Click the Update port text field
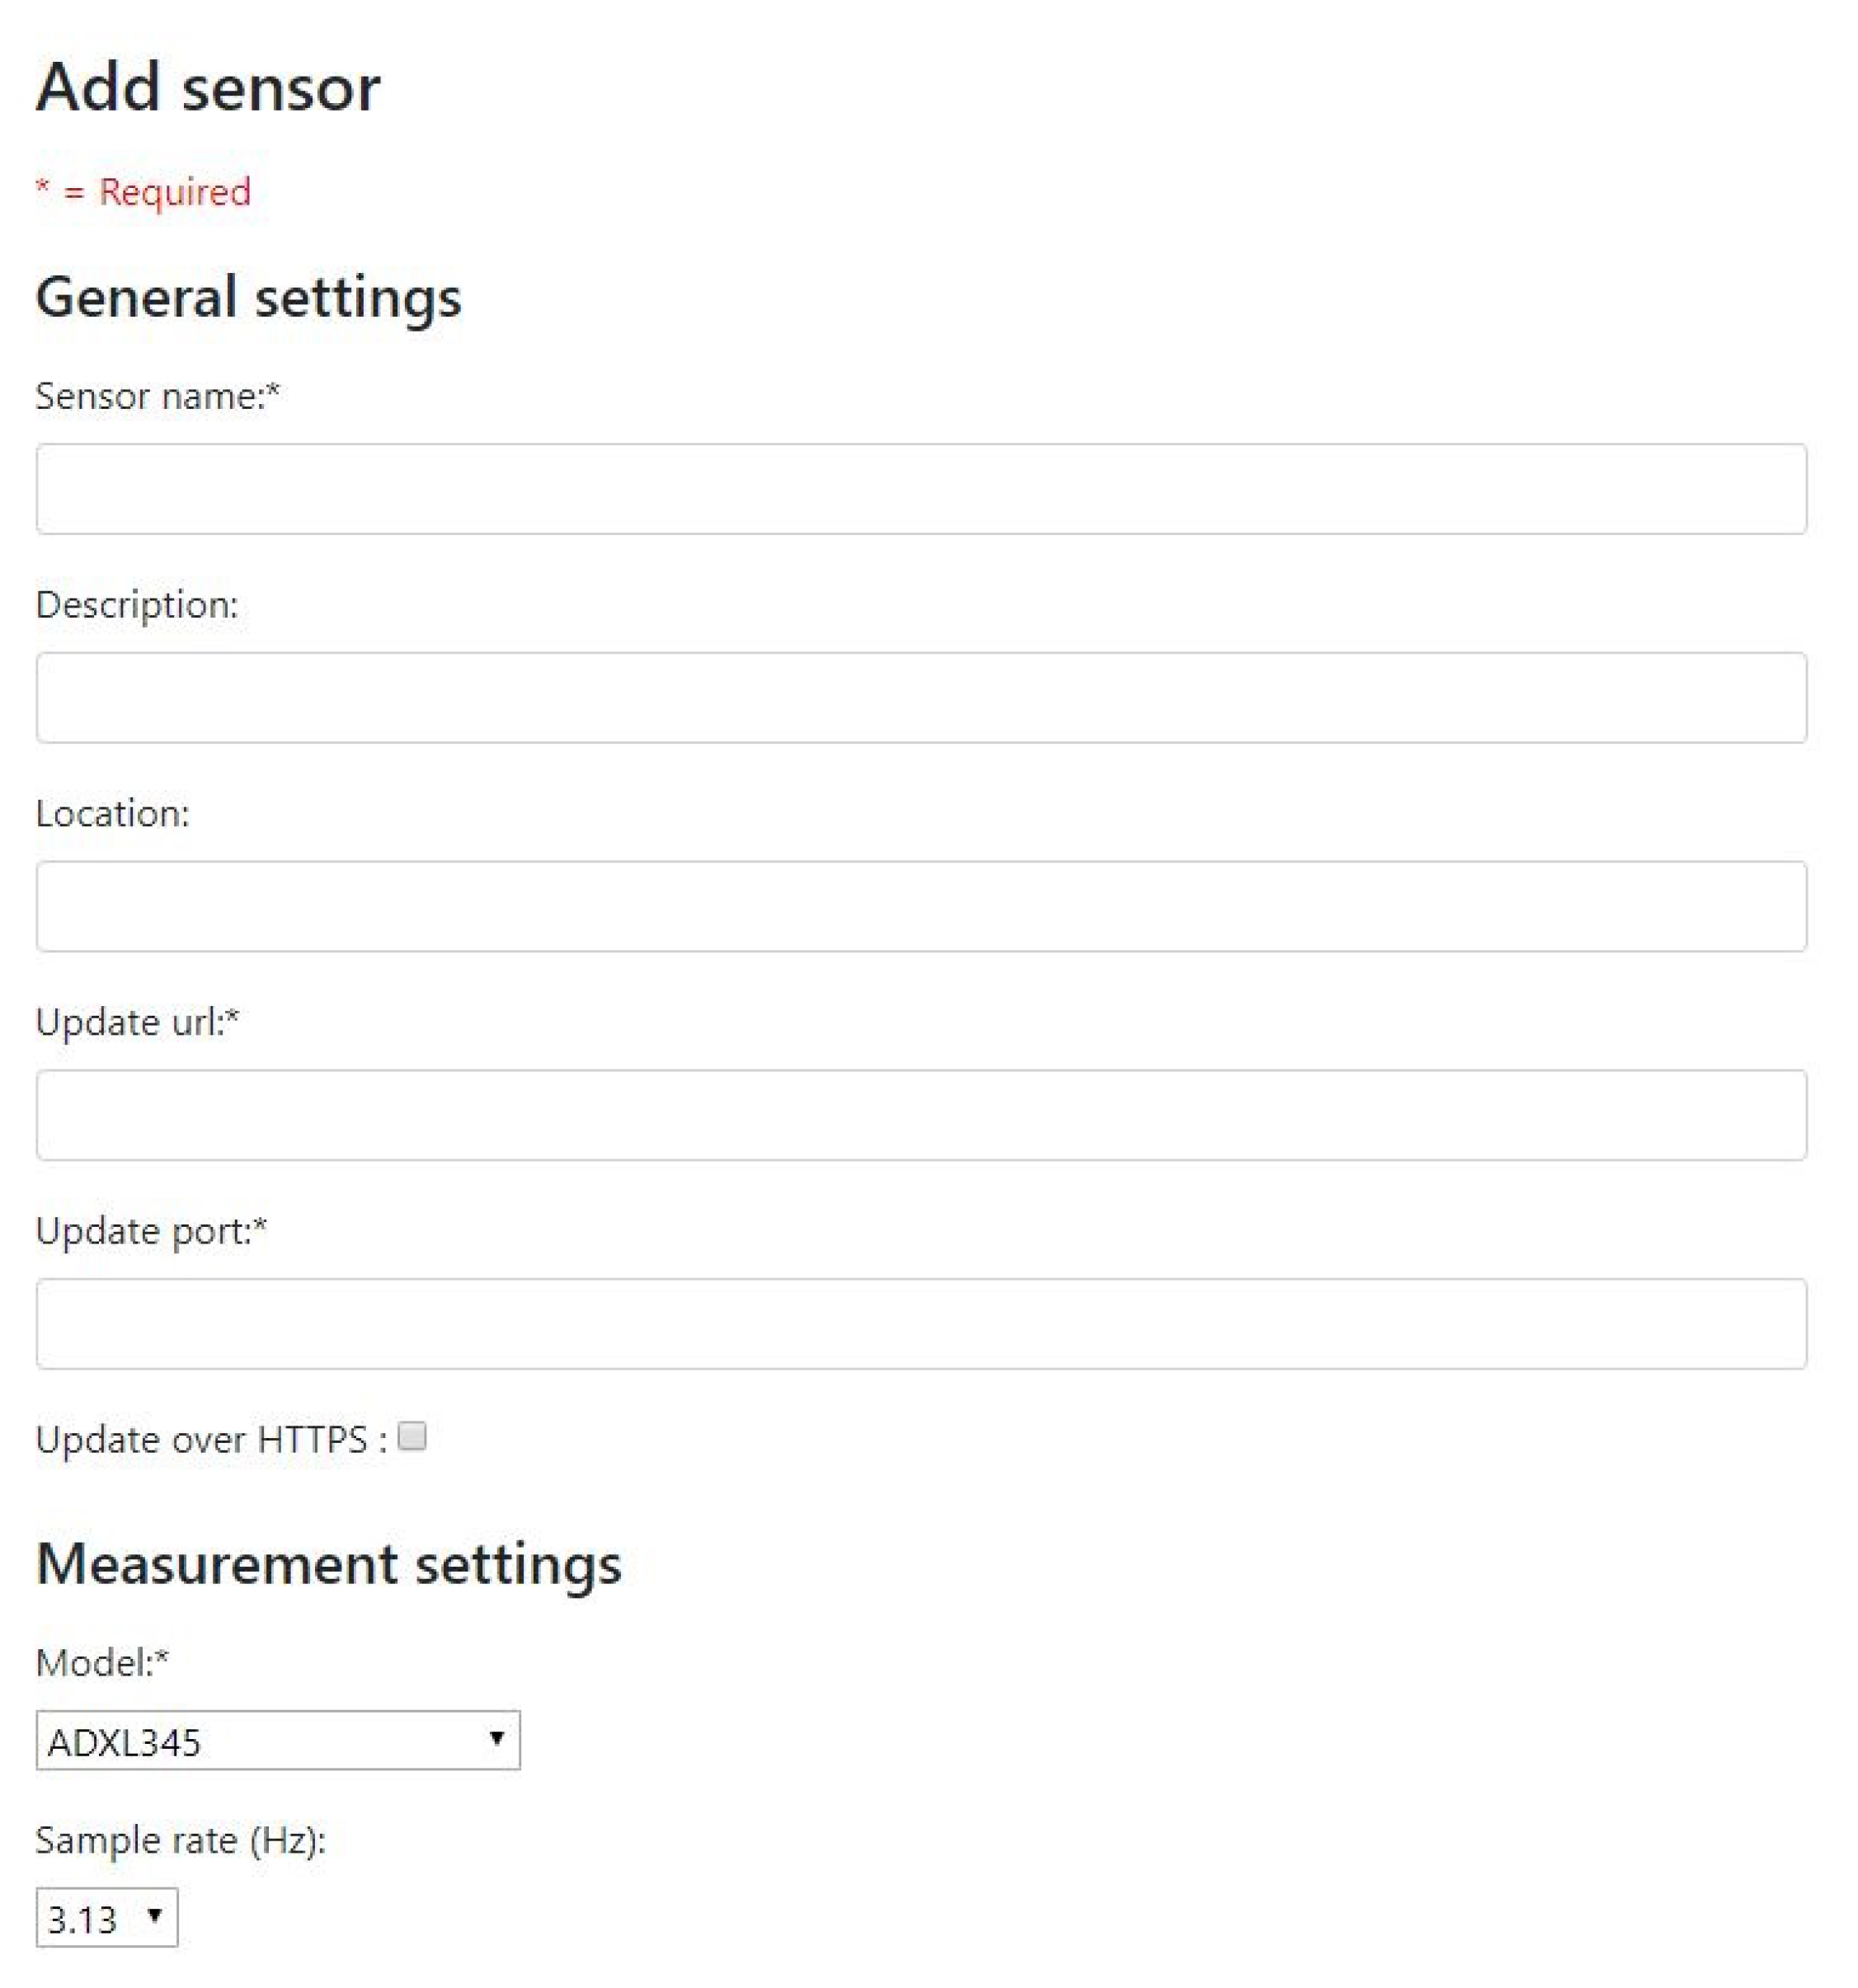The width and height of the screenshot is (1858, 1988). (920, 1324)
